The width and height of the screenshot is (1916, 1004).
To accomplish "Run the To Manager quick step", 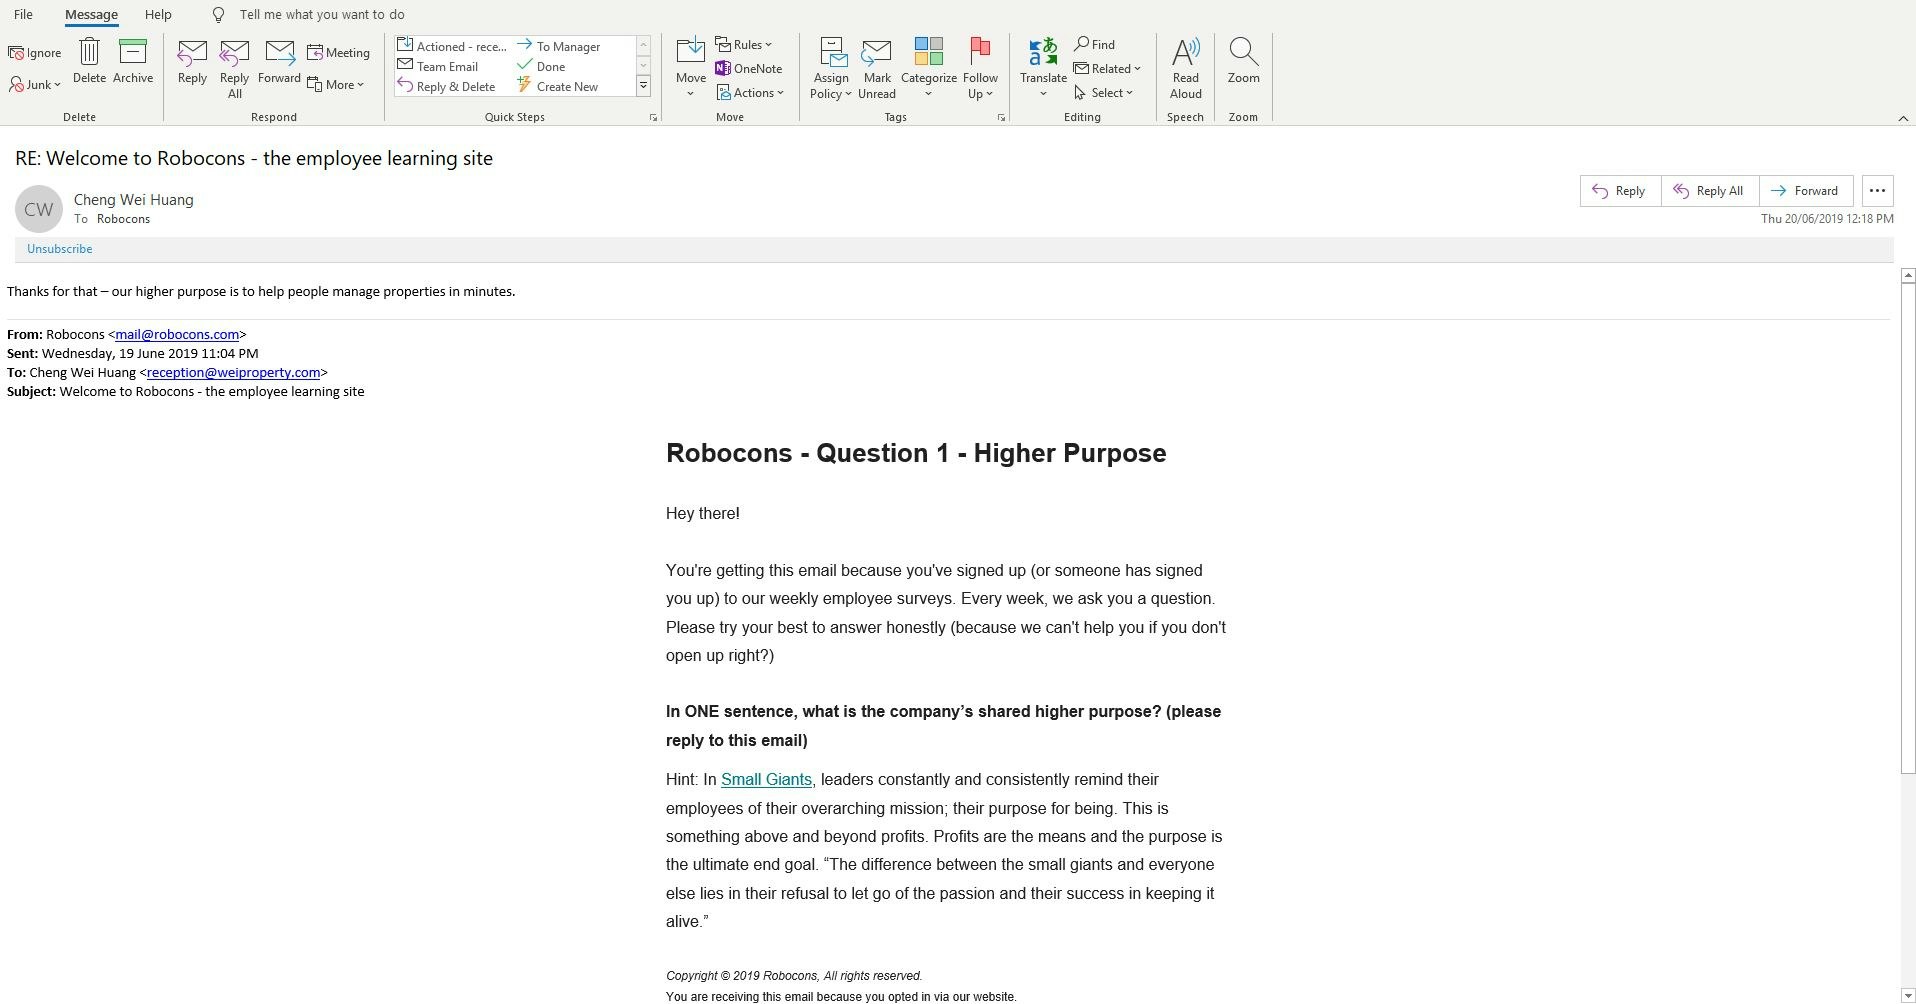I will pos(559,46).
